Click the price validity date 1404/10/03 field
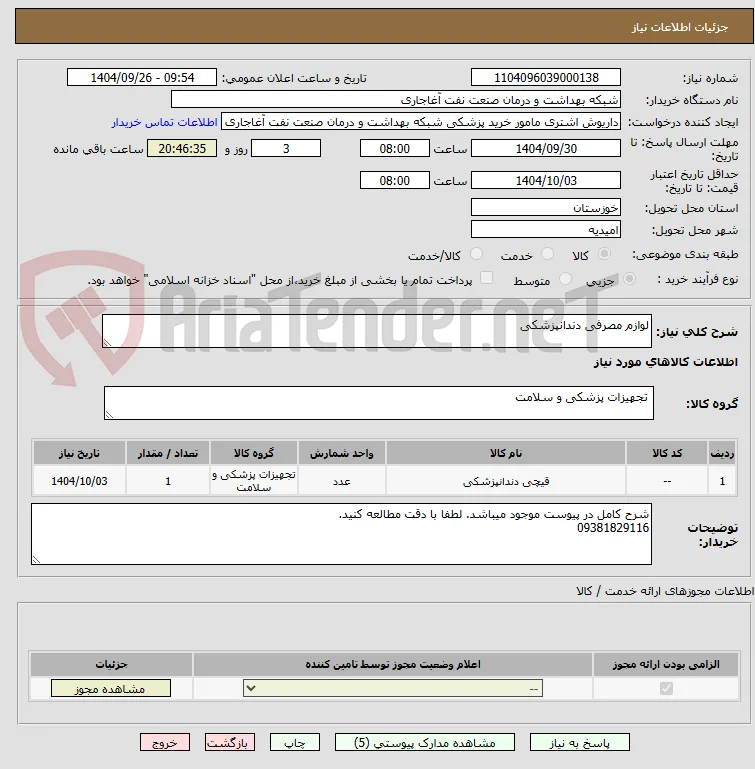Viewport: 755px width, 769px height. pyautogui.click(x=546, y=180)
